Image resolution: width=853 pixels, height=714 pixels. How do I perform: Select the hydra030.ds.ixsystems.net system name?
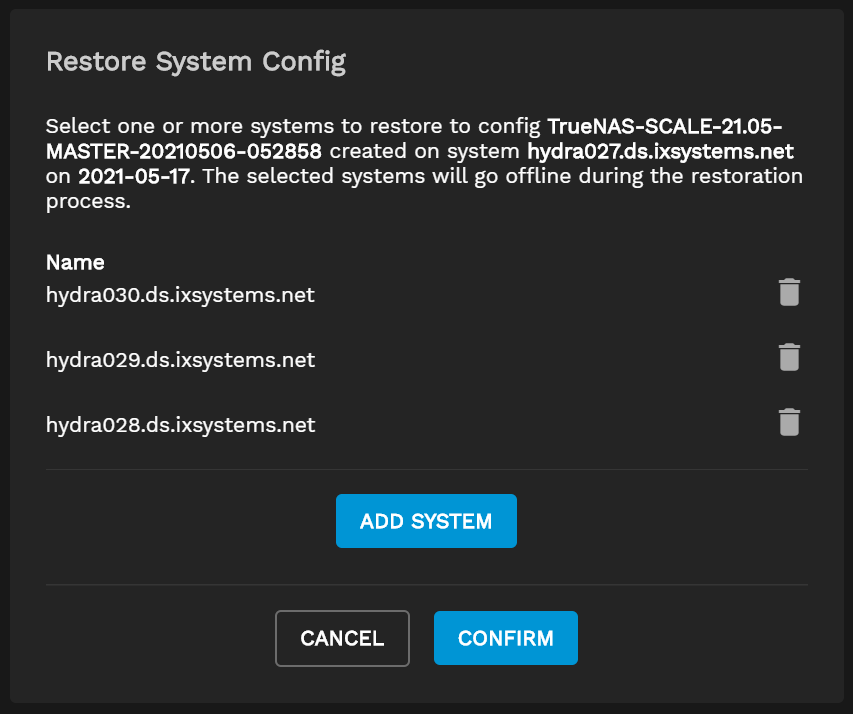(180, 295)
